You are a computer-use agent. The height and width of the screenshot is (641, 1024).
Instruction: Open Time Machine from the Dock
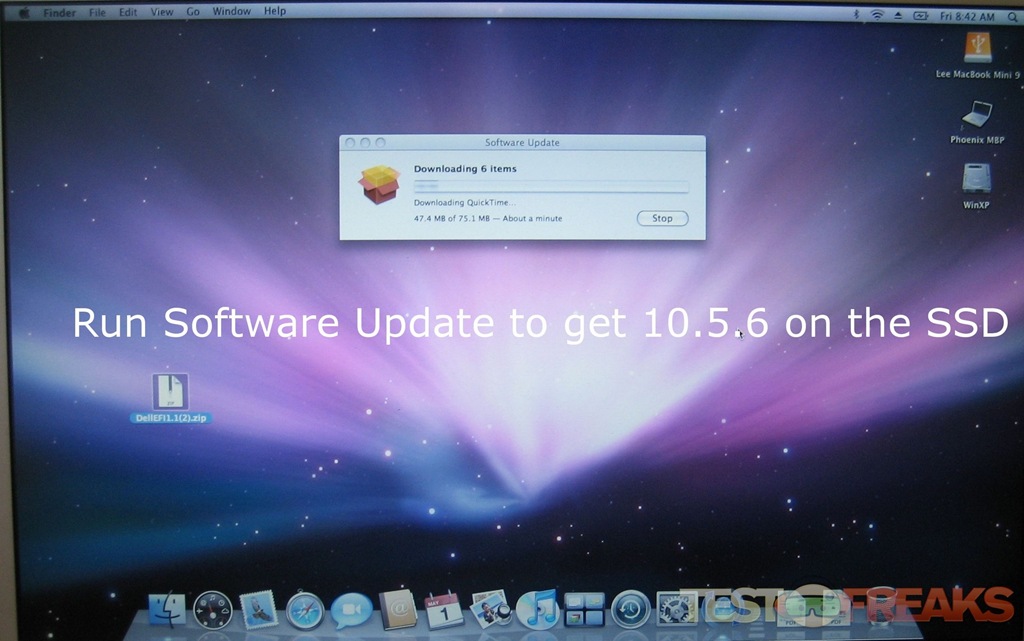(x=630, y=608)
